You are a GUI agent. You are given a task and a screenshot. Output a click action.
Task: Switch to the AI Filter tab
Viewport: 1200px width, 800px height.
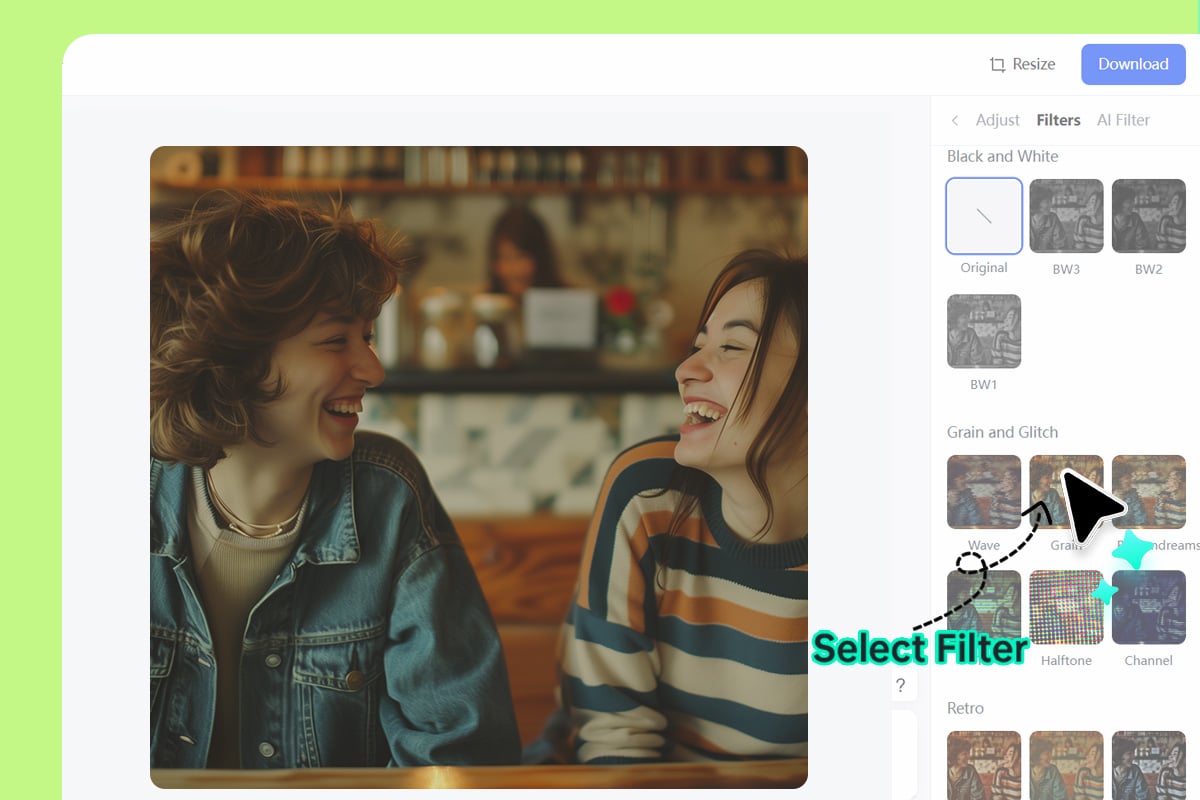1123,120
